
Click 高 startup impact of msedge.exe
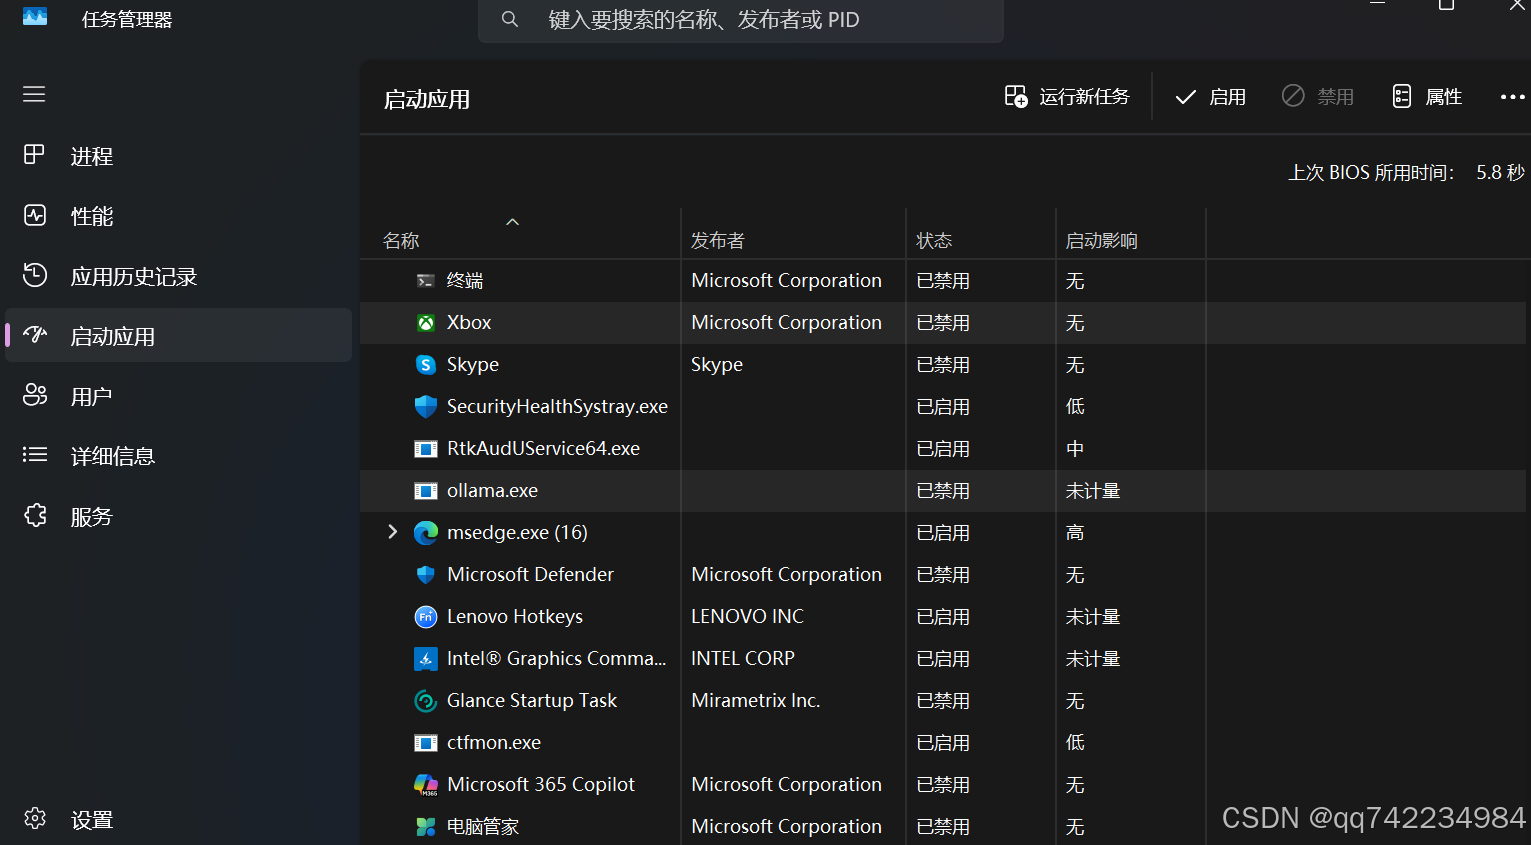point(1075,533)
